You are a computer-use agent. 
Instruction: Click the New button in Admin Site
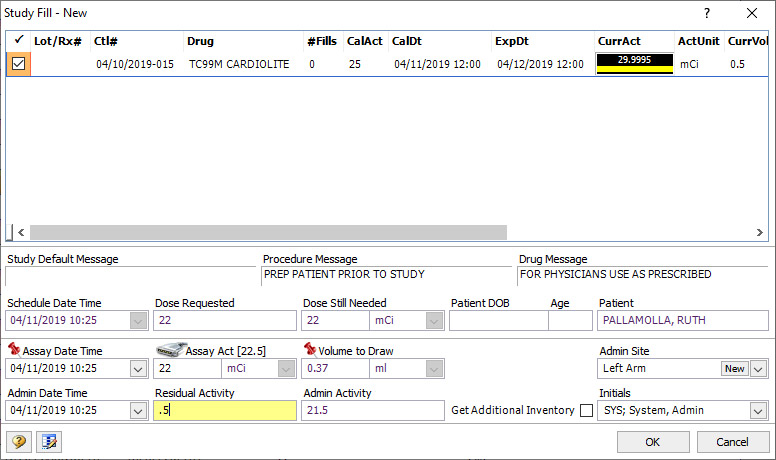734,368
